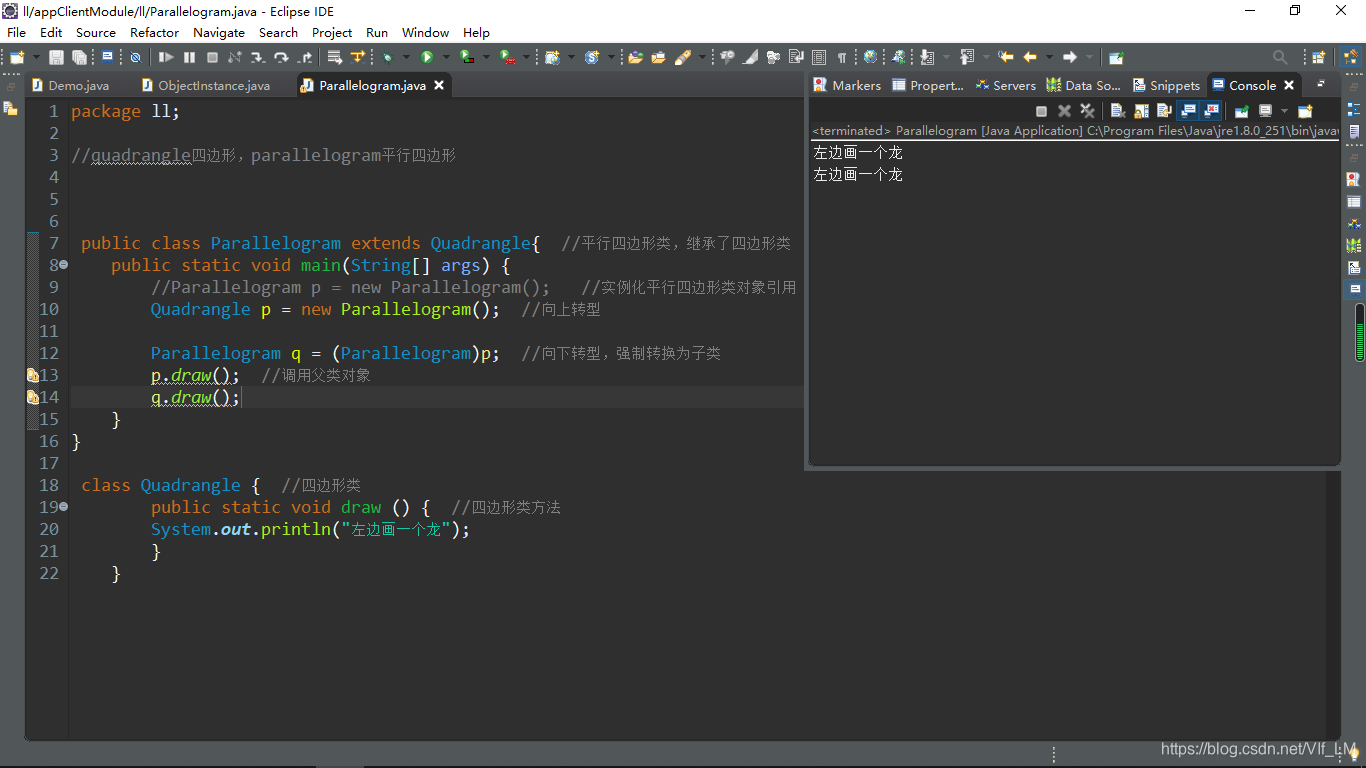Switch to the Snippets view tab
The width and height of the screenshot is (1366, 768).
(1166, 85)
